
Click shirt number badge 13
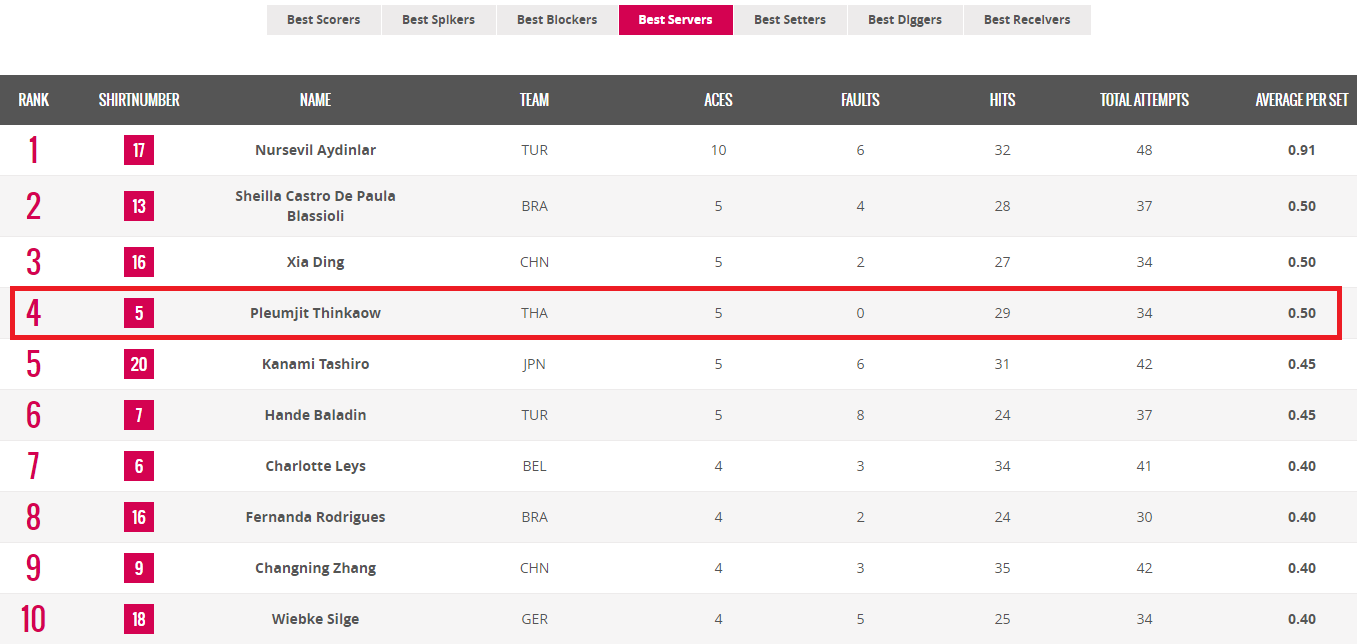pyautogui.click(x=139, y=207)
